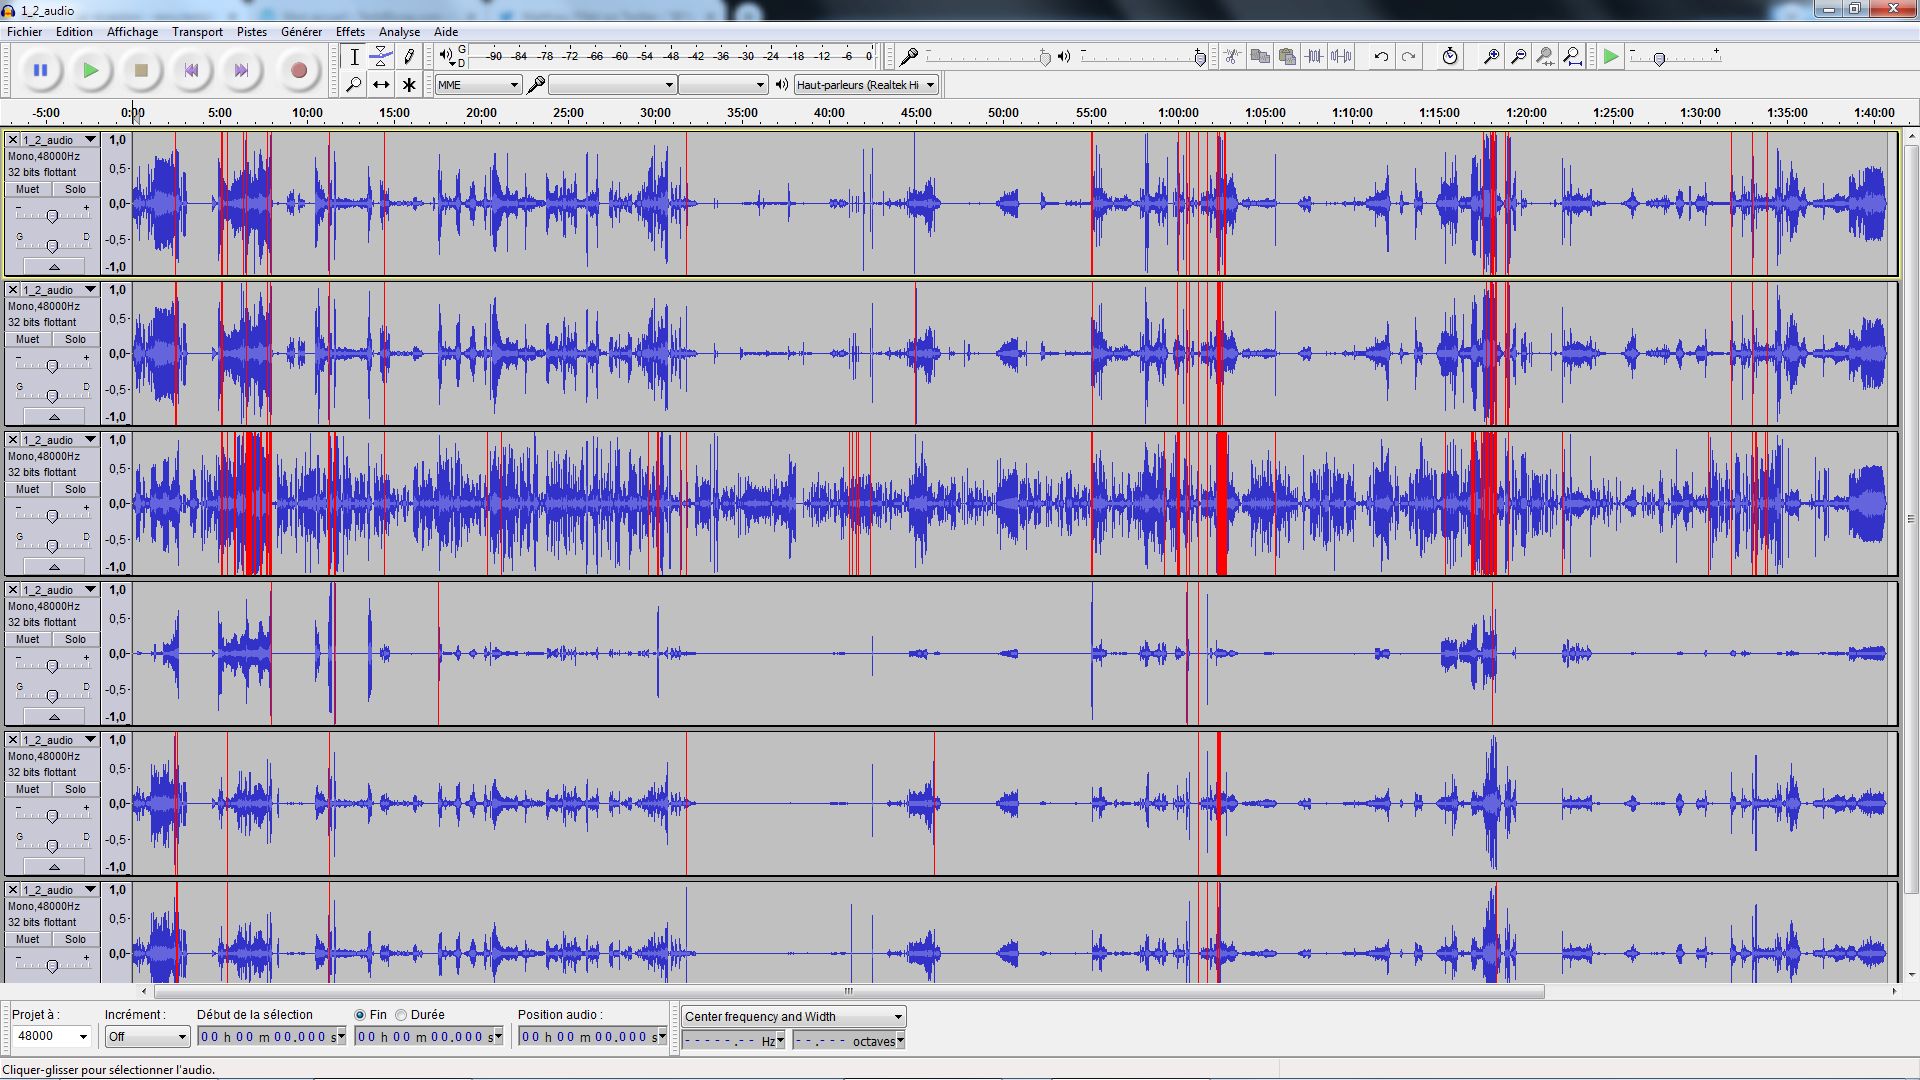Image resolution: width=1920 pixels, height=1080 pixels.
Task: Select the Envelope tool
Action: [381, 57]
